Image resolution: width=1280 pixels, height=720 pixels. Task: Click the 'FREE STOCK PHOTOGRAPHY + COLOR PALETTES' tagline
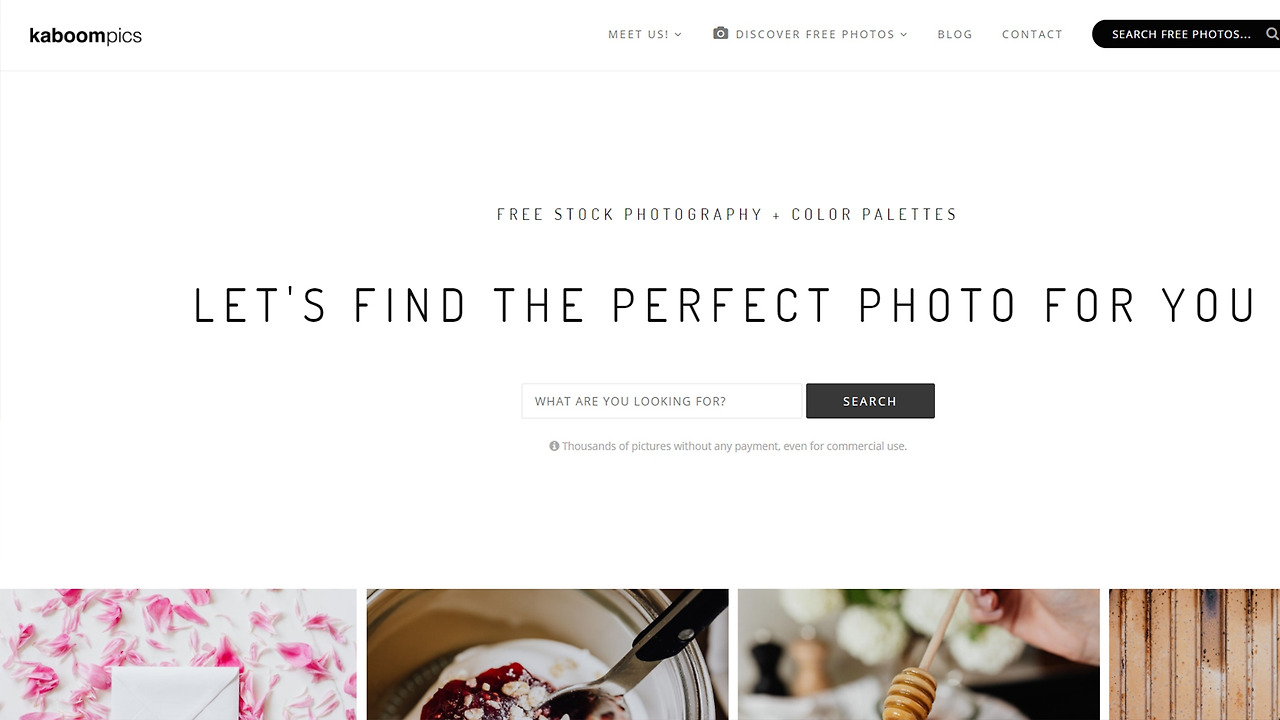(727, 214)
